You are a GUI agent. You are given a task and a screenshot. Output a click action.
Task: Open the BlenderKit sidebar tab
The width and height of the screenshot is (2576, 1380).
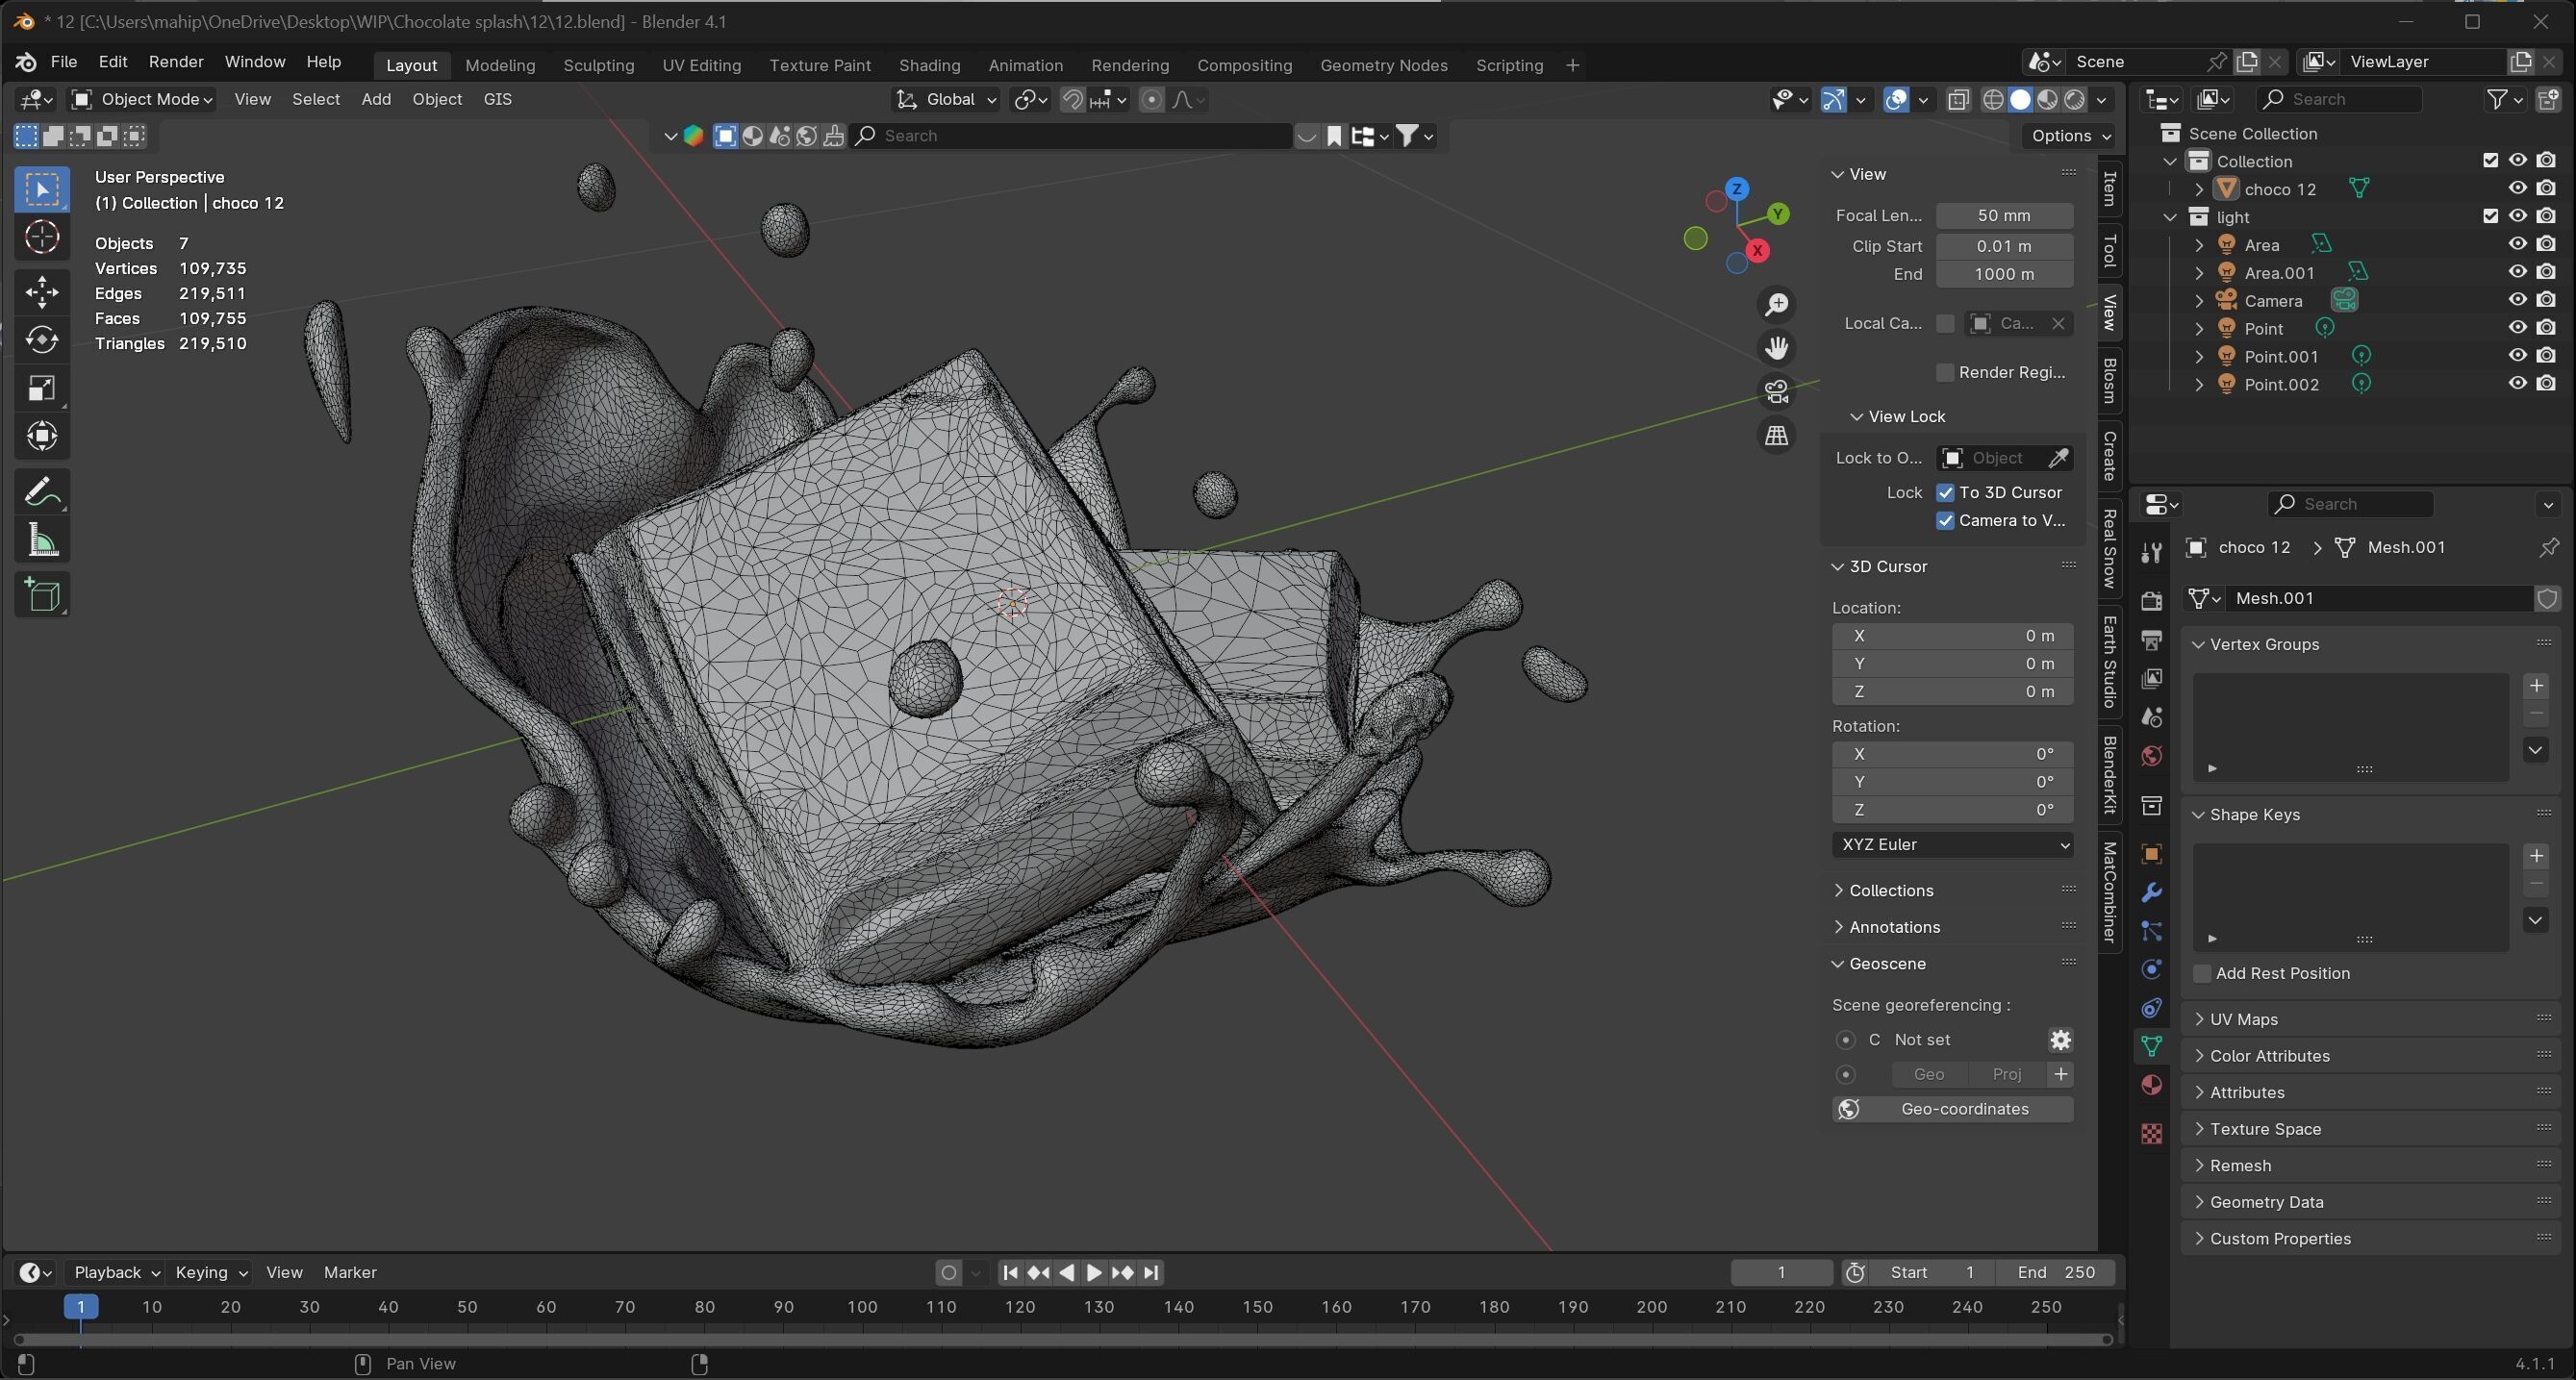pos(2109,774)
